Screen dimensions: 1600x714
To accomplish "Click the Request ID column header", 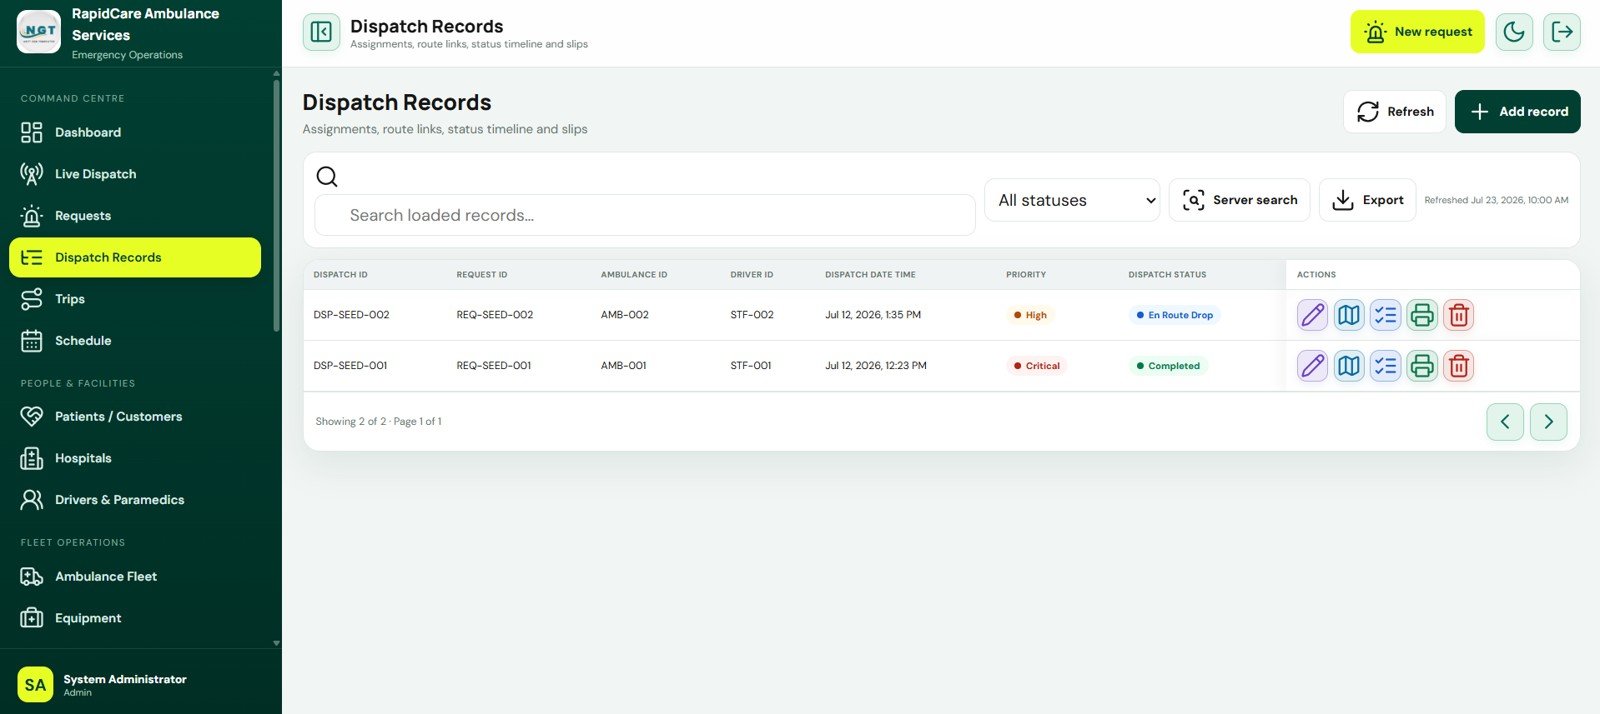I will coord(482,275).
